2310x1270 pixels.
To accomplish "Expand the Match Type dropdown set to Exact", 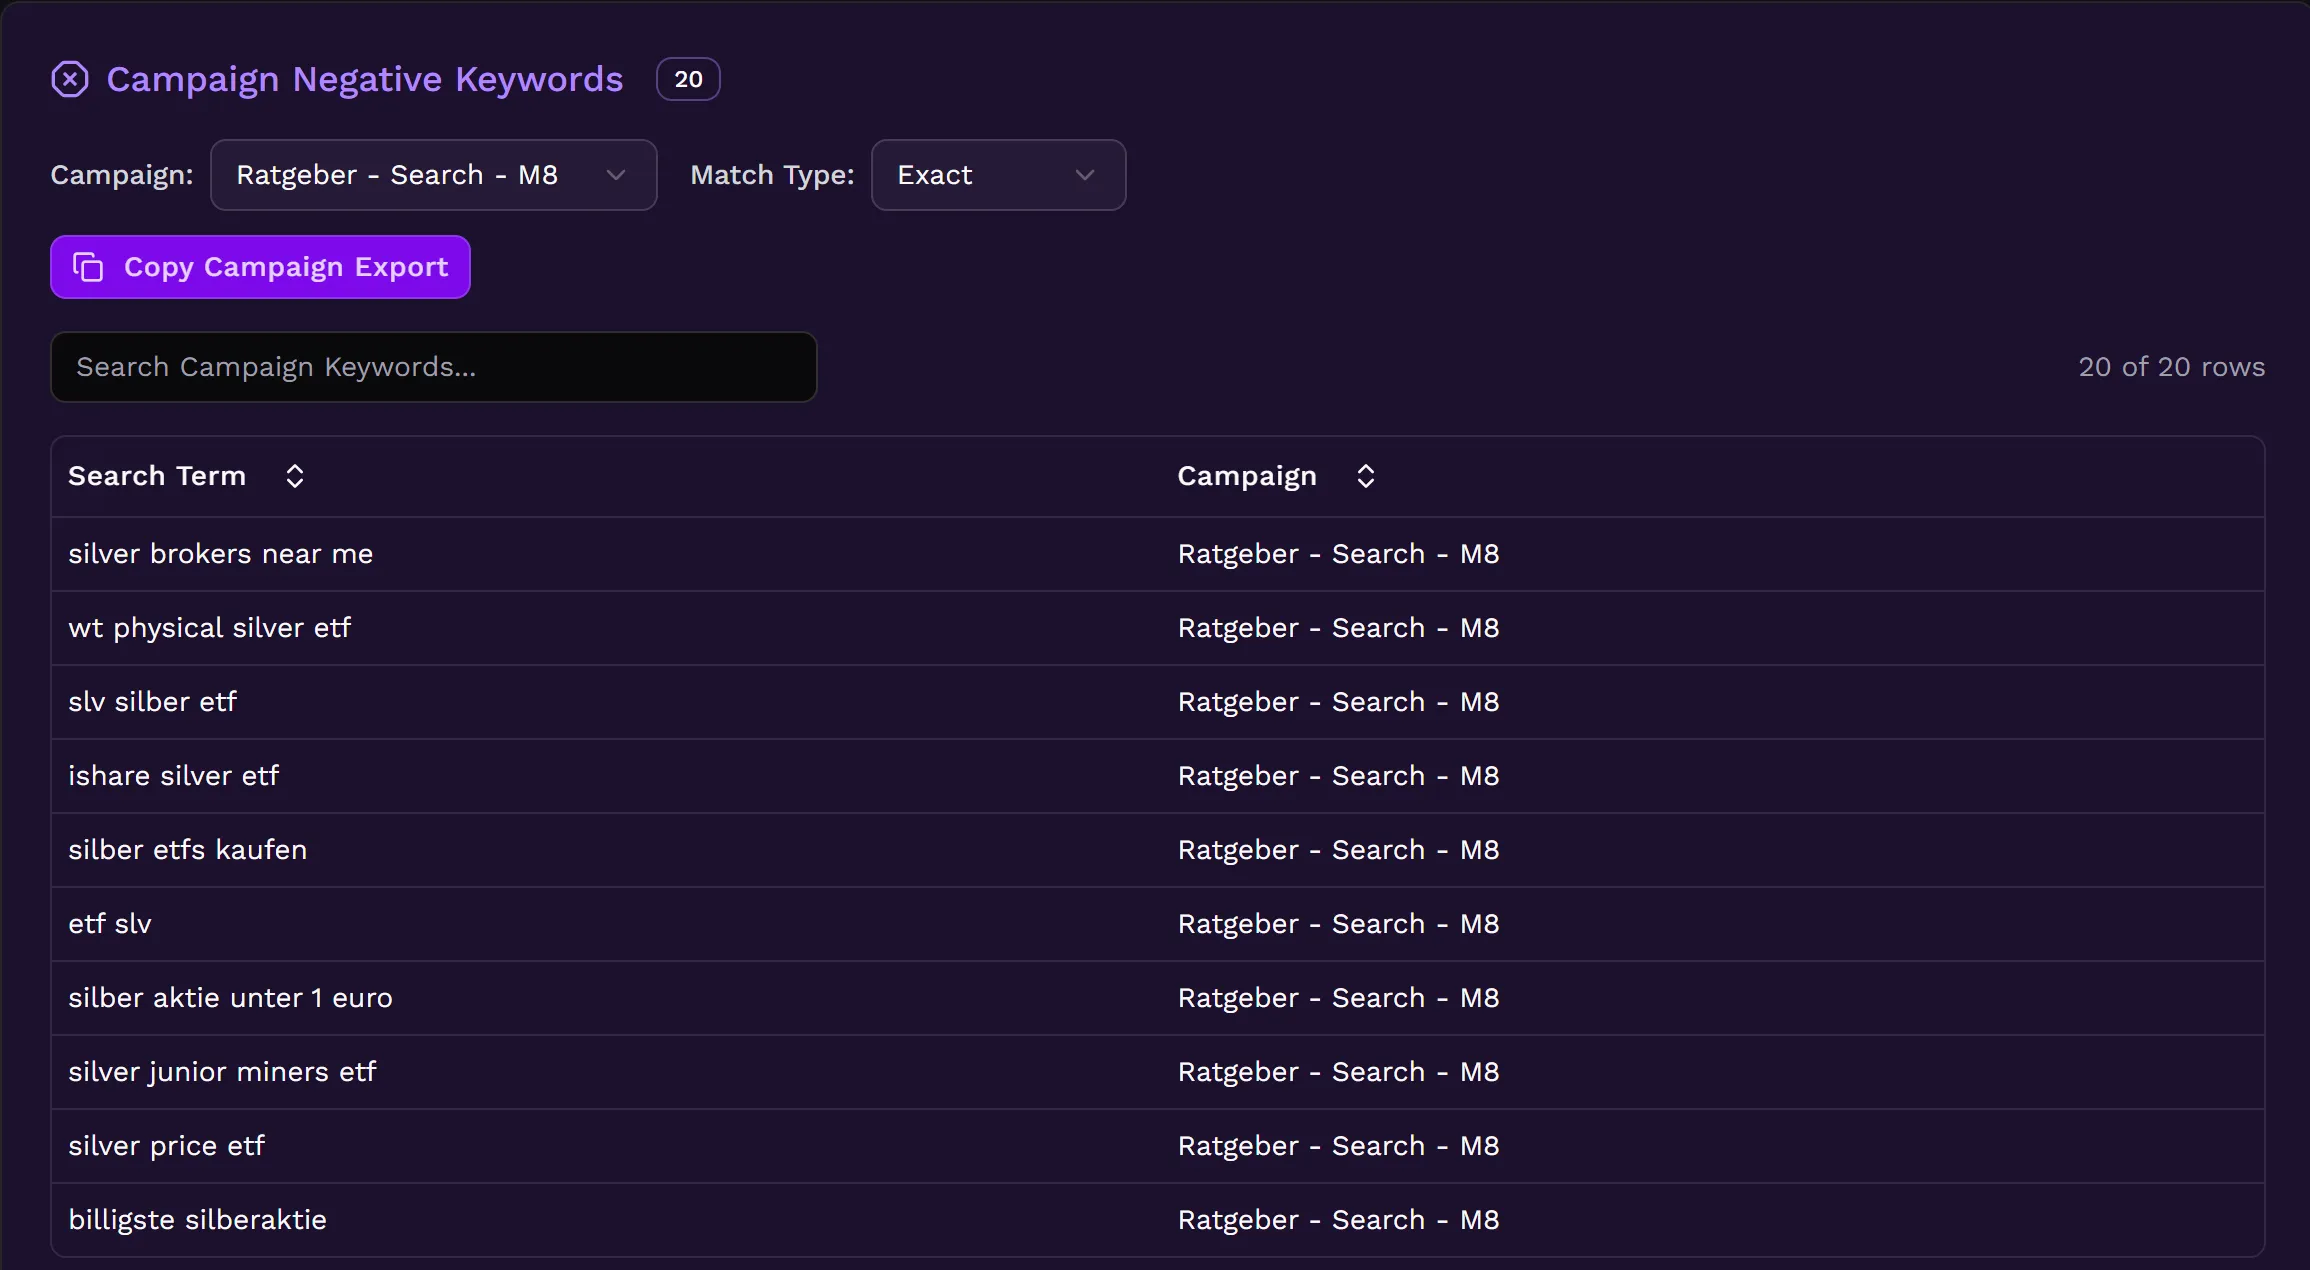I will tap(997, 175).
